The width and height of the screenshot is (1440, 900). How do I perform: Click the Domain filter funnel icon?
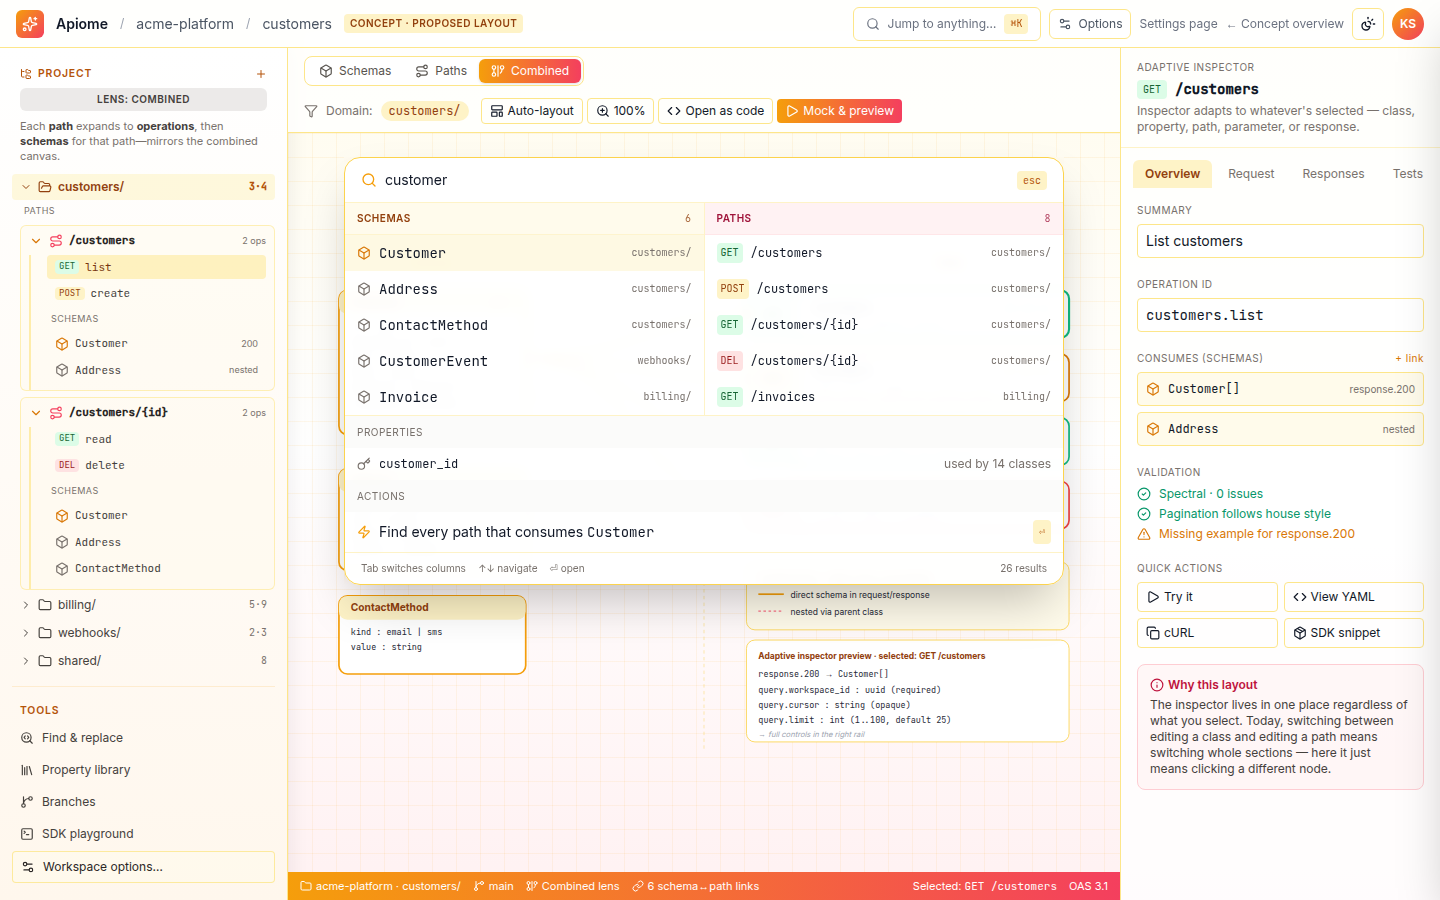(x=311, y=111)
